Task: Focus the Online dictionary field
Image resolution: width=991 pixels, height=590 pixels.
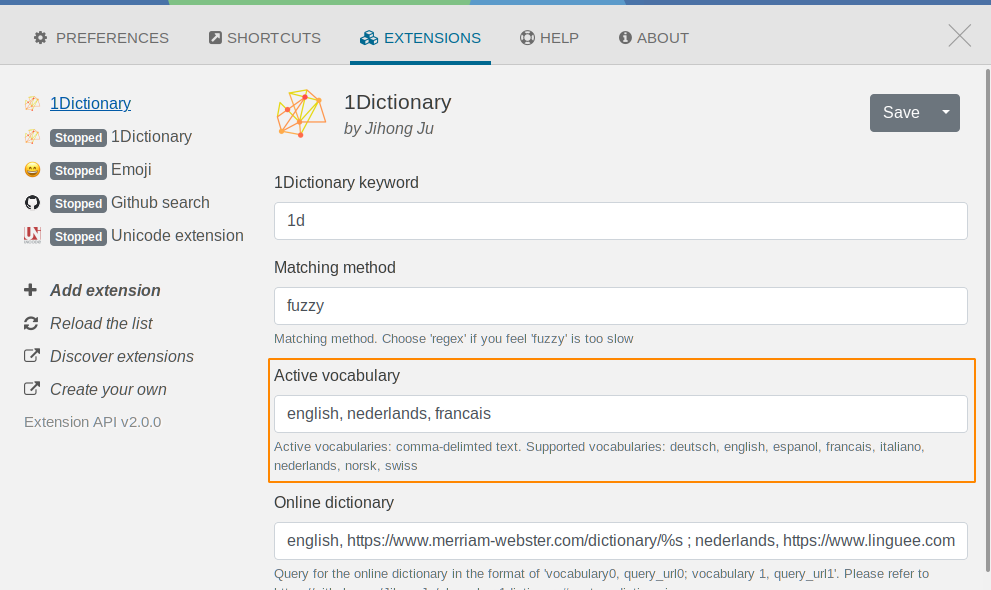Action: pyautogui.click(x=621, y=541)
